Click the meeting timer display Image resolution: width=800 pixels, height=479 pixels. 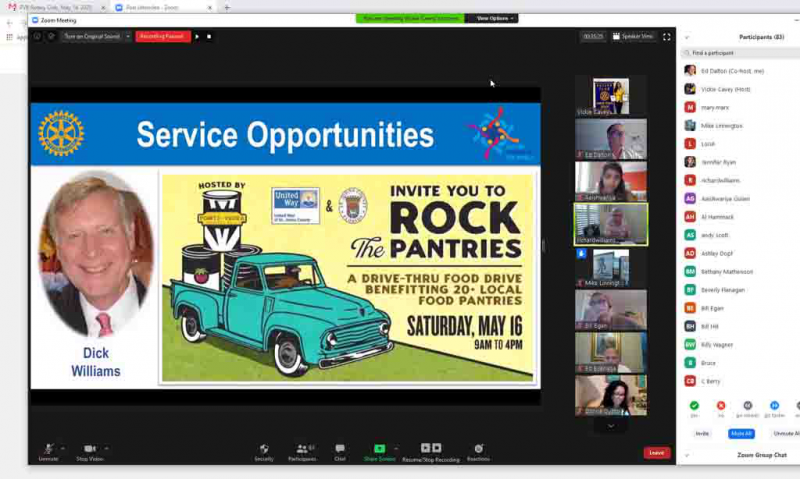click(593, 36)
